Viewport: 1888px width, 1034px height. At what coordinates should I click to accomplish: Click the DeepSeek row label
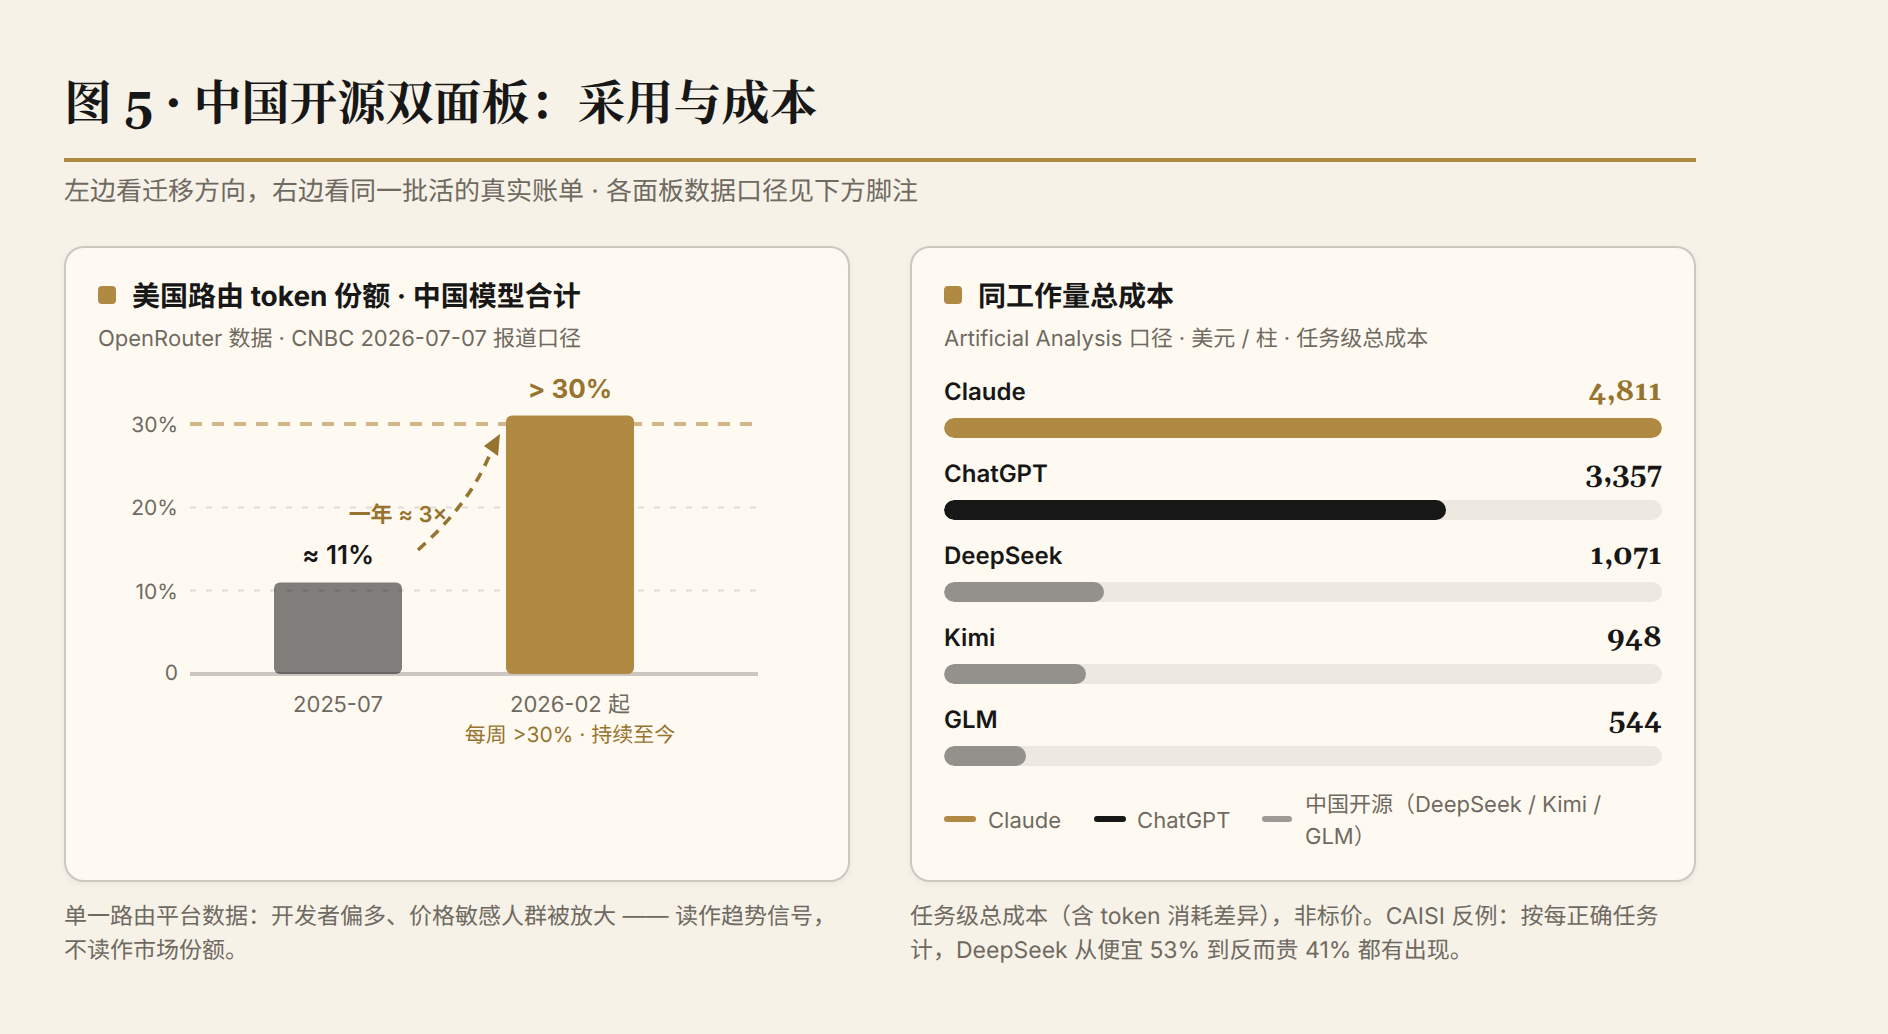tap(1003, 555)
